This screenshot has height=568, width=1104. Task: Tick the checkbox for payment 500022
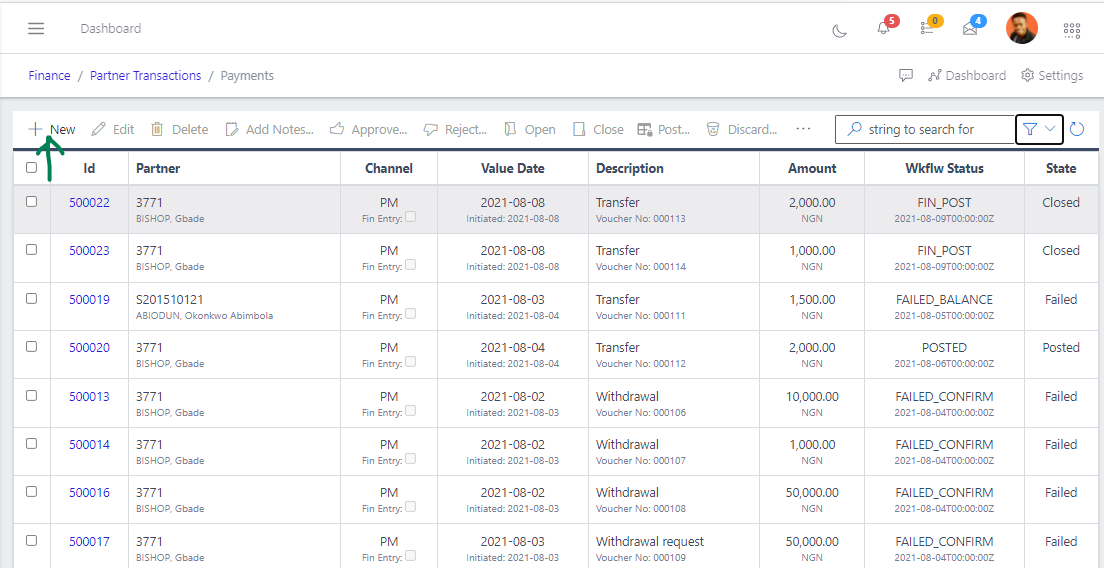click(x=31, y=202)
